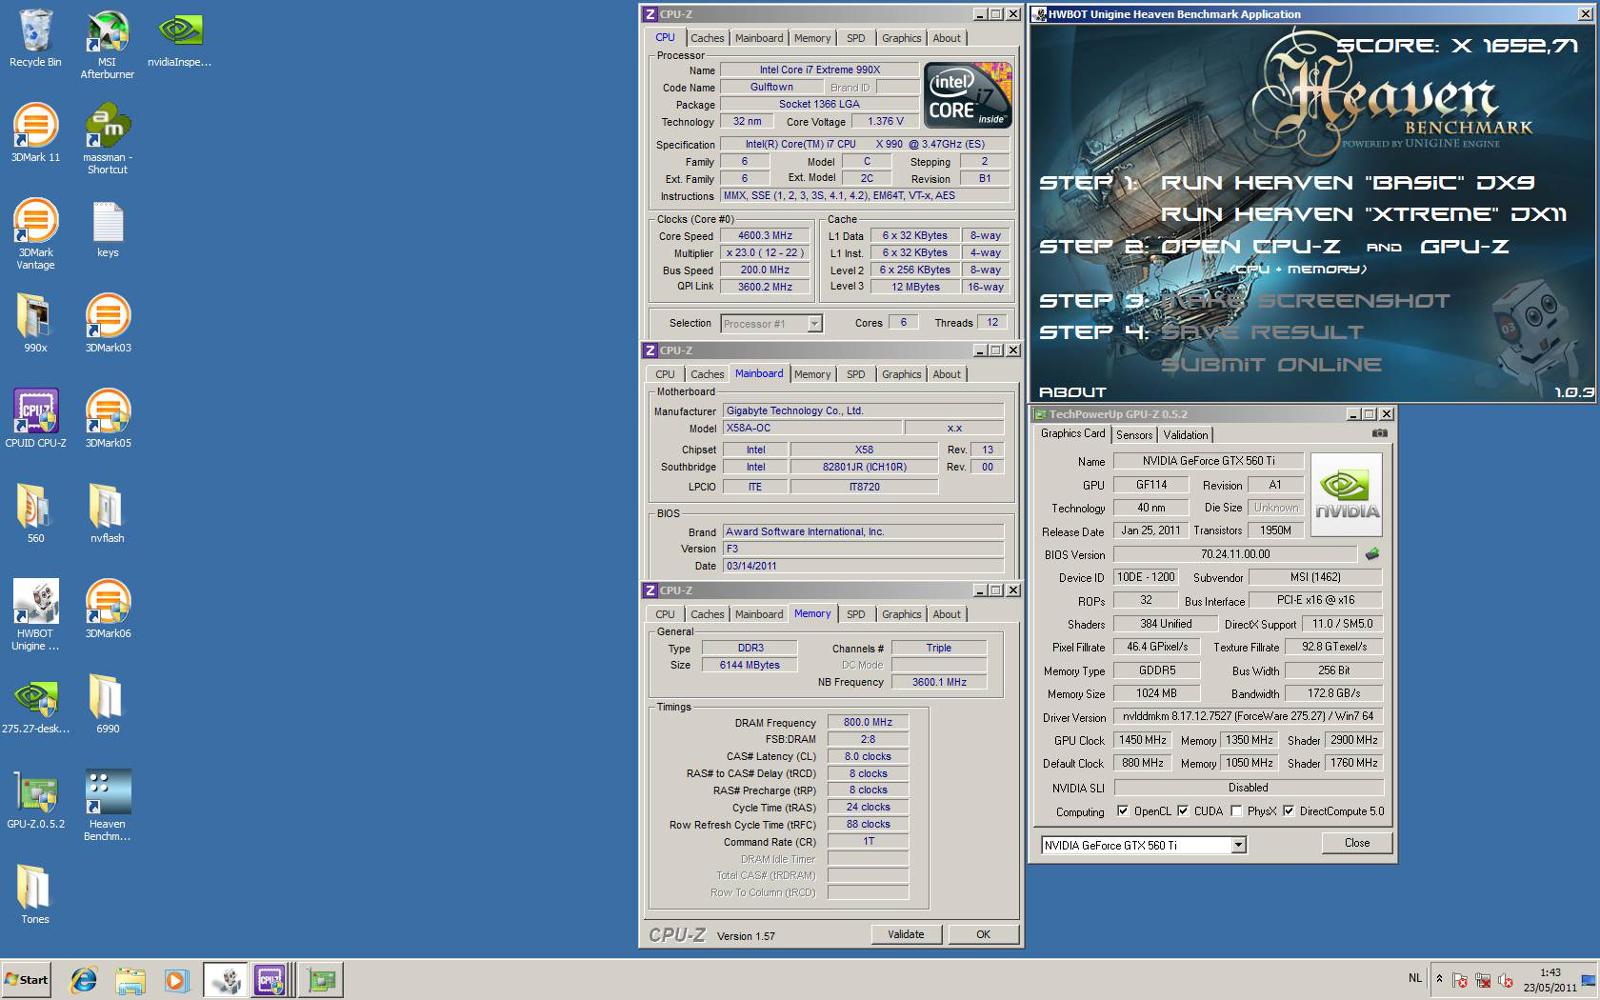Open the 560 folder
The width and height of the screenshot is (1600, 1000).
tap(35, 513)
